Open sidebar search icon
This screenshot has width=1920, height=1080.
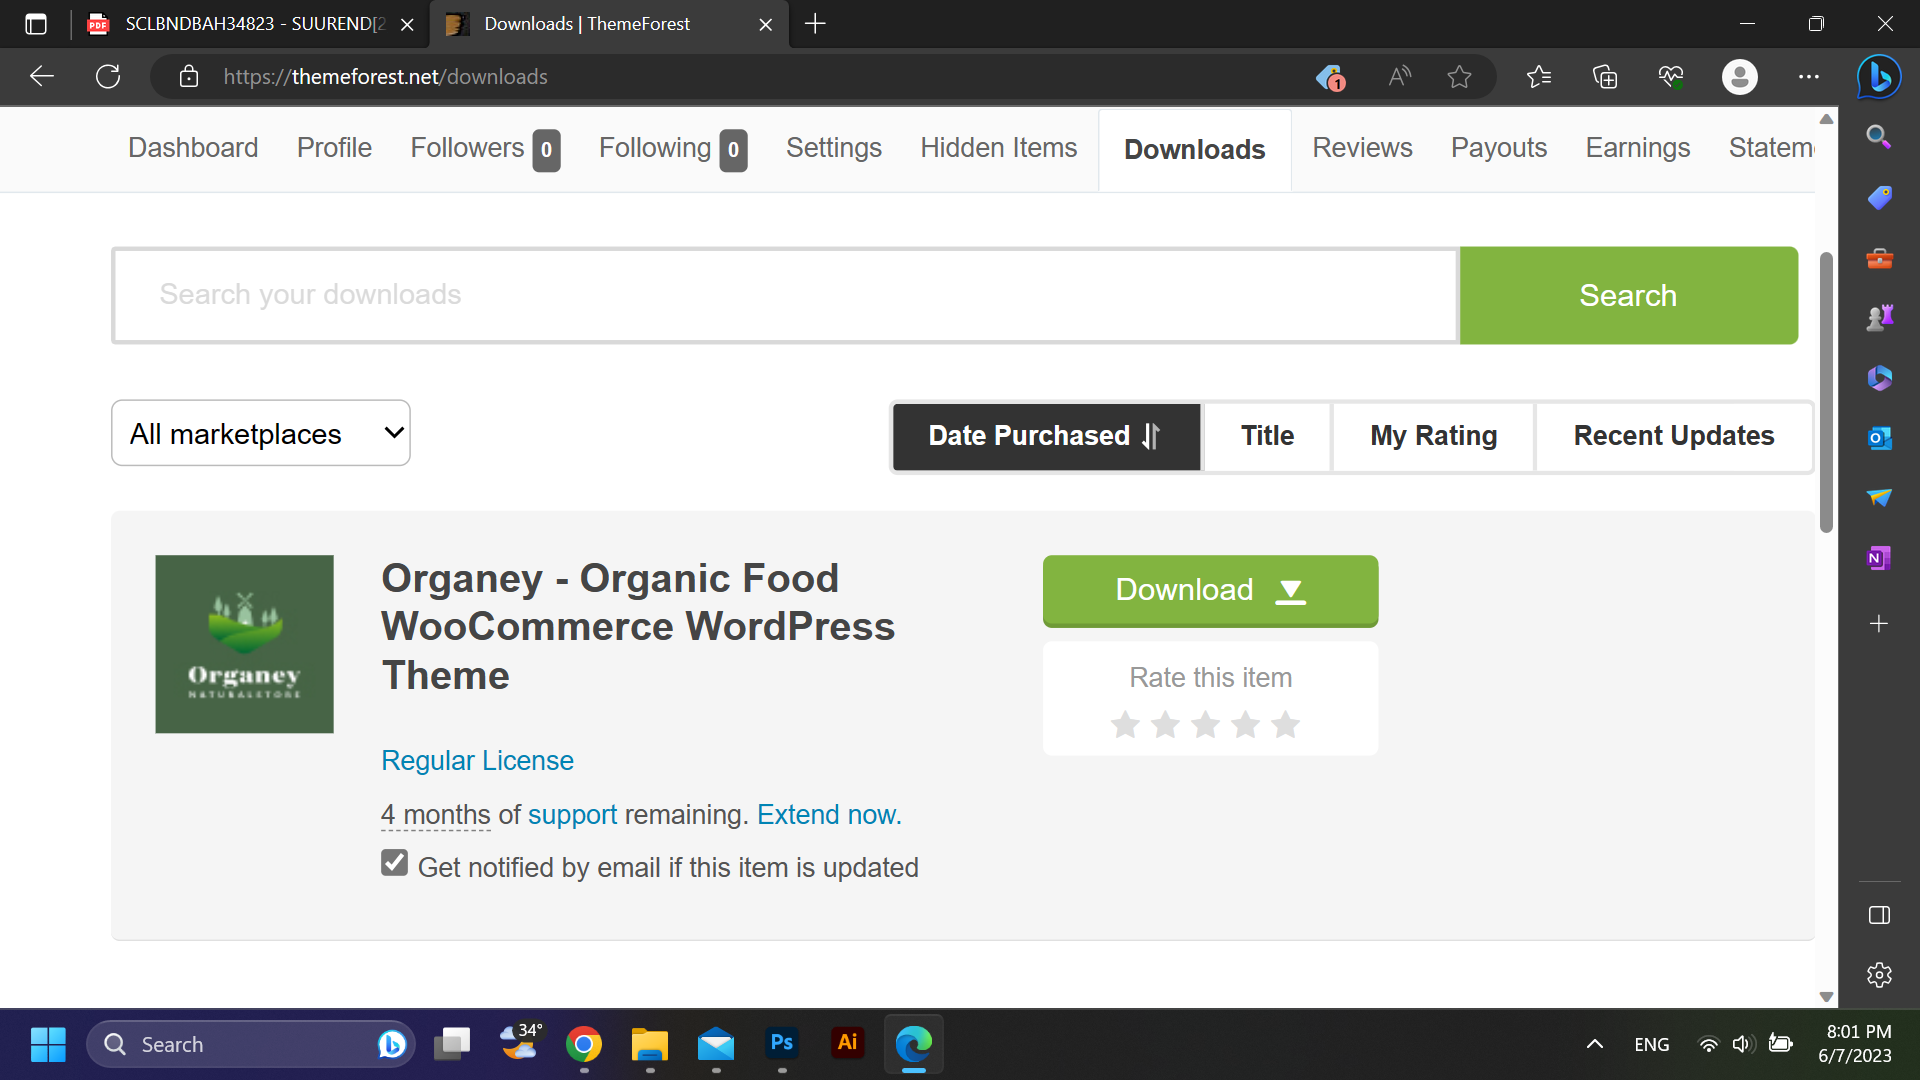point(1879,137)
